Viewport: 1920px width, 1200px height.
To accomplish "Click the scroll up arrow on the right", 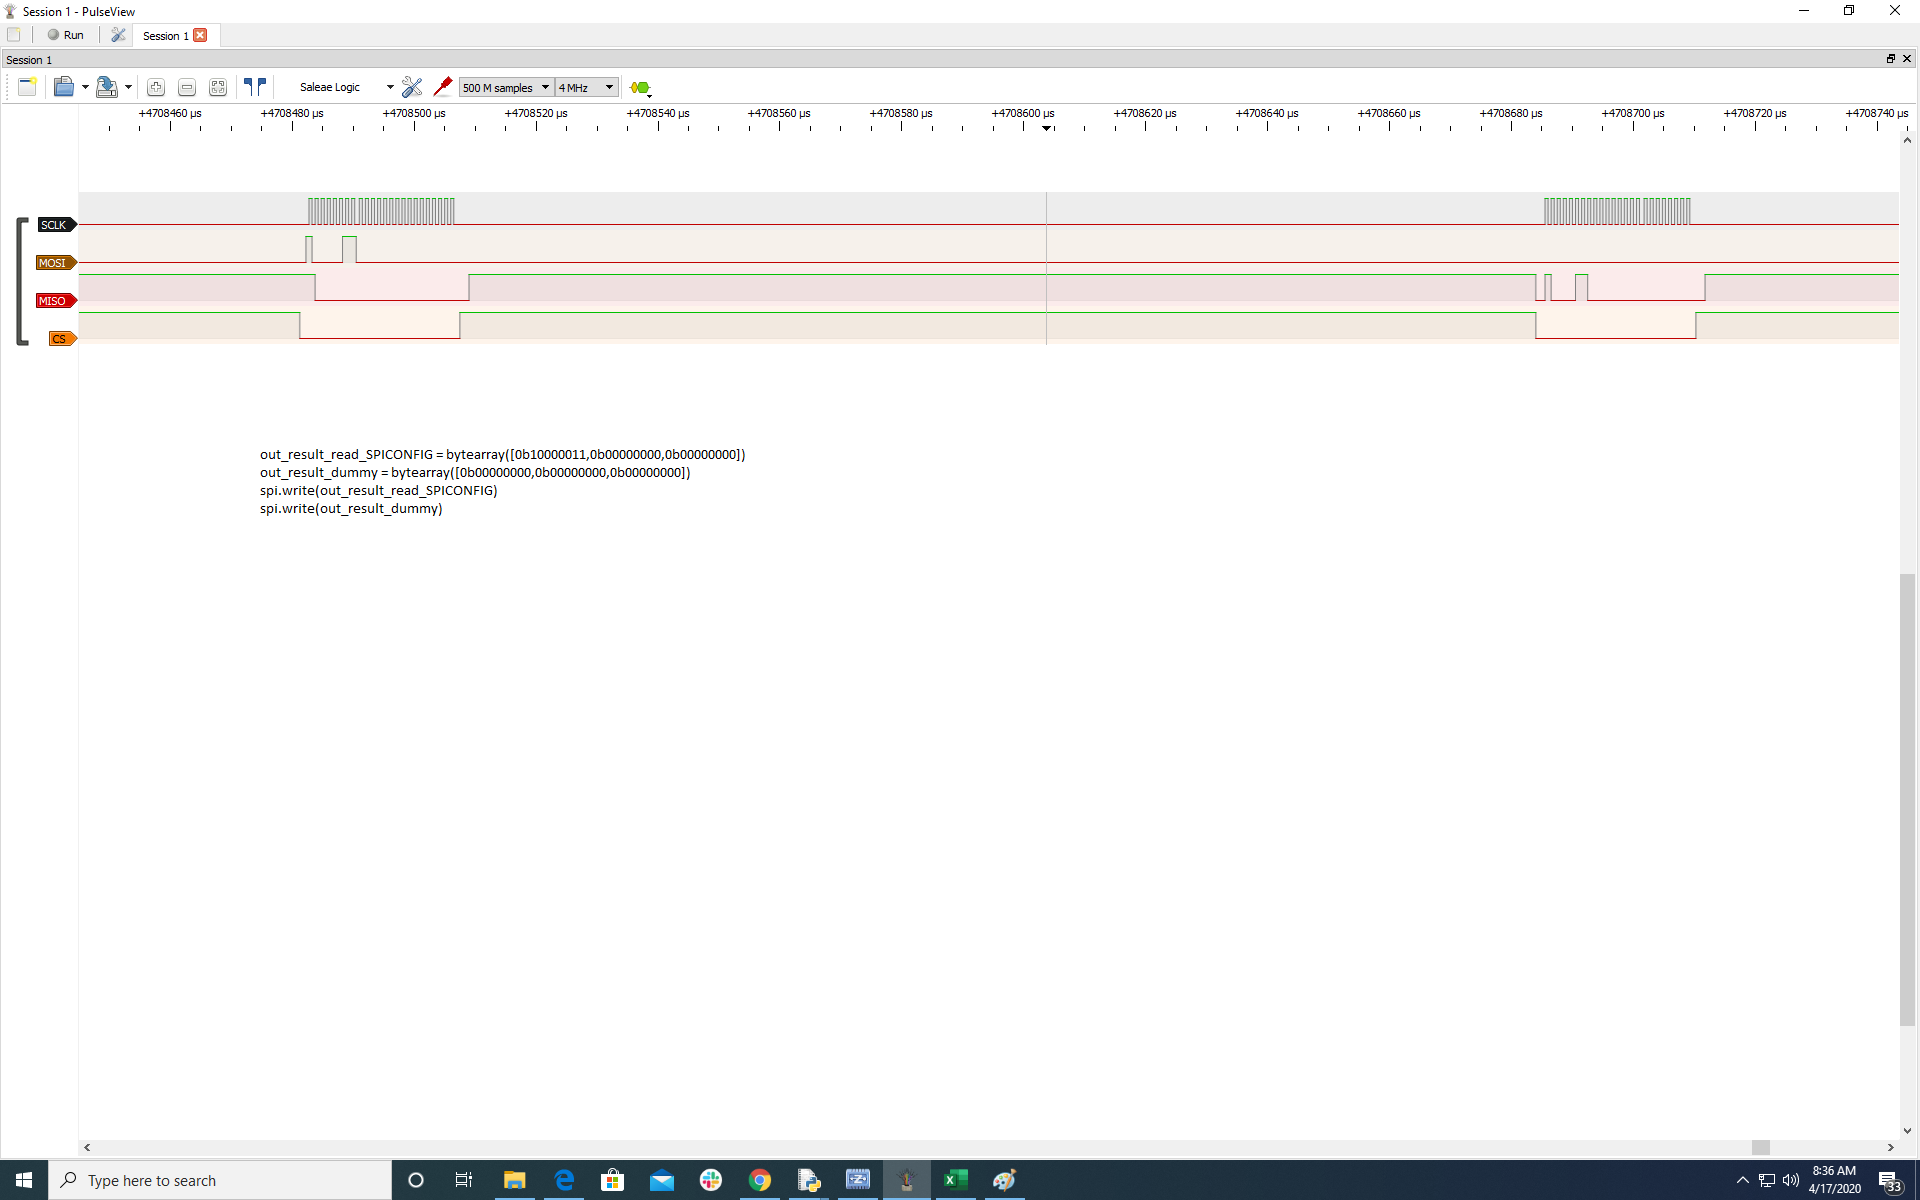I will 1907,140.
